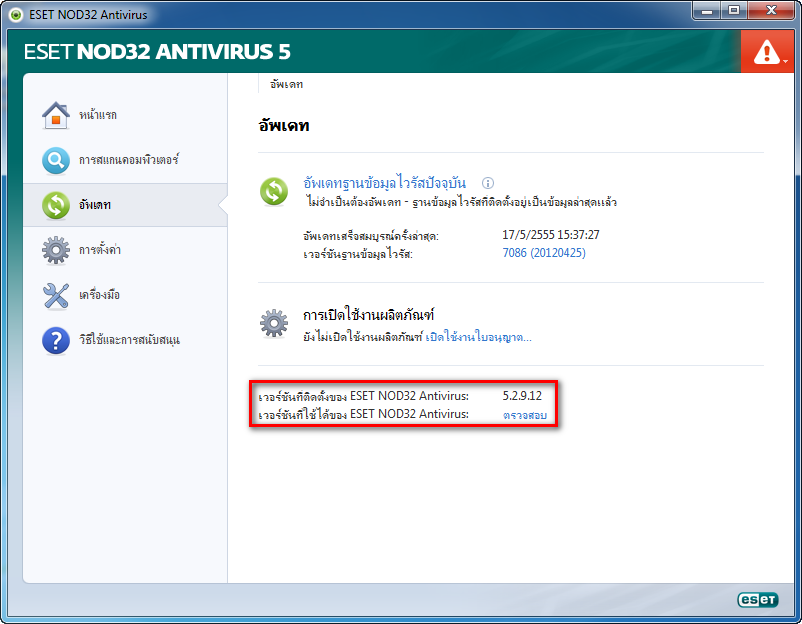Image resolution: width=802 pixels, height=624 pixels.
Task: Click อัพเดทฐานข้อมูลไวรัสปัจจุบัน to update database
Action: click(383, 183)
